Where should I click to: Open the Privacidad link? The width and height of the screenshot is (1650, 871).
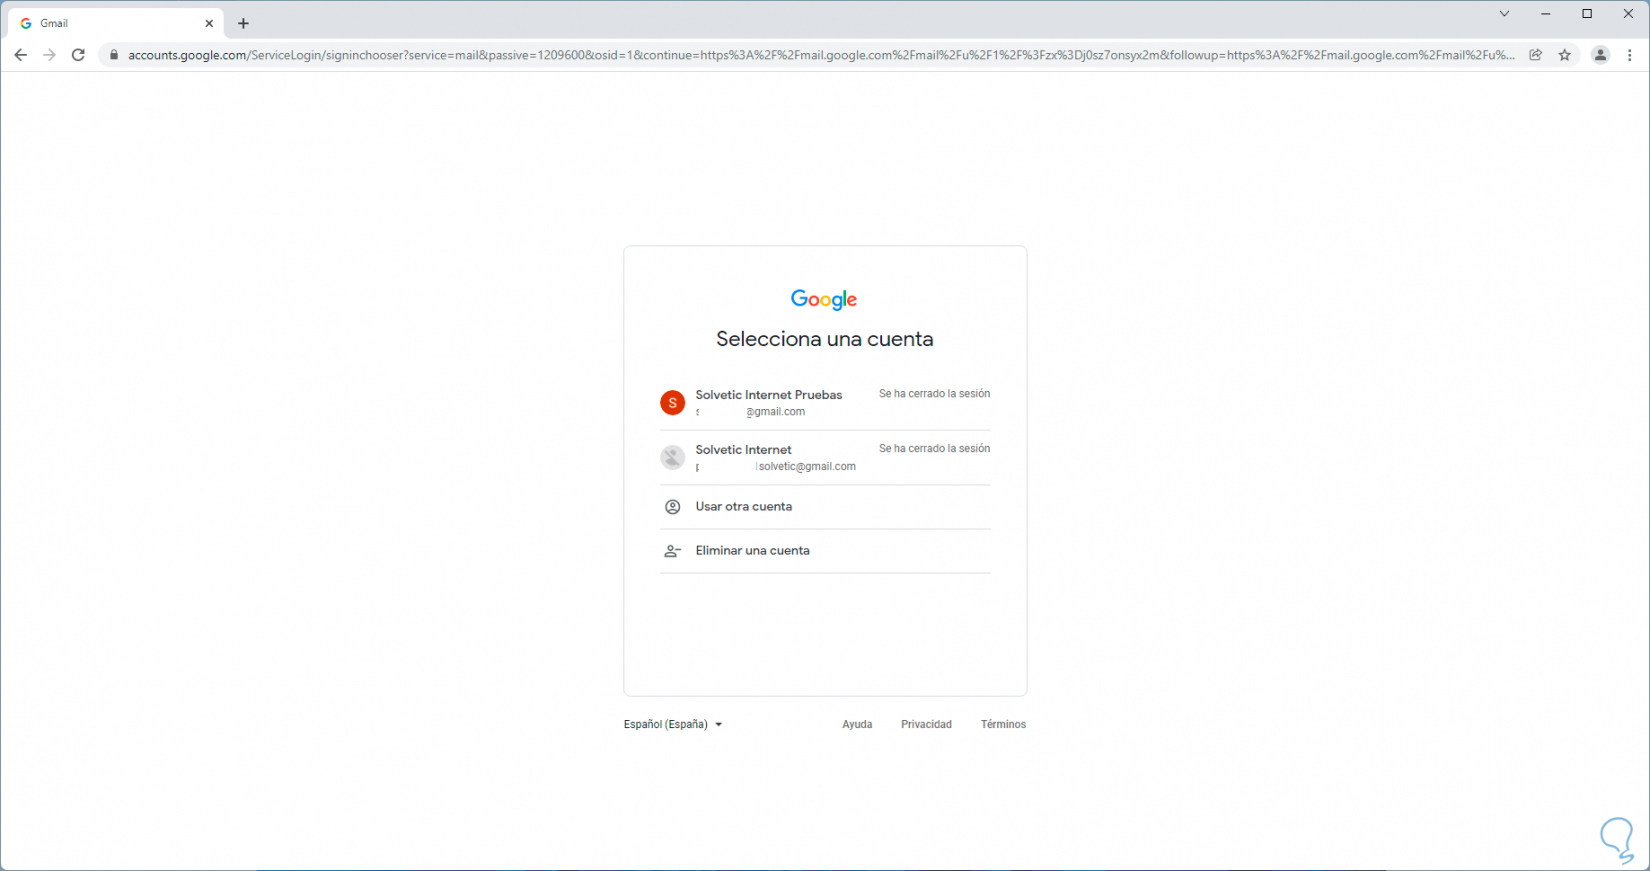(926, 724)
